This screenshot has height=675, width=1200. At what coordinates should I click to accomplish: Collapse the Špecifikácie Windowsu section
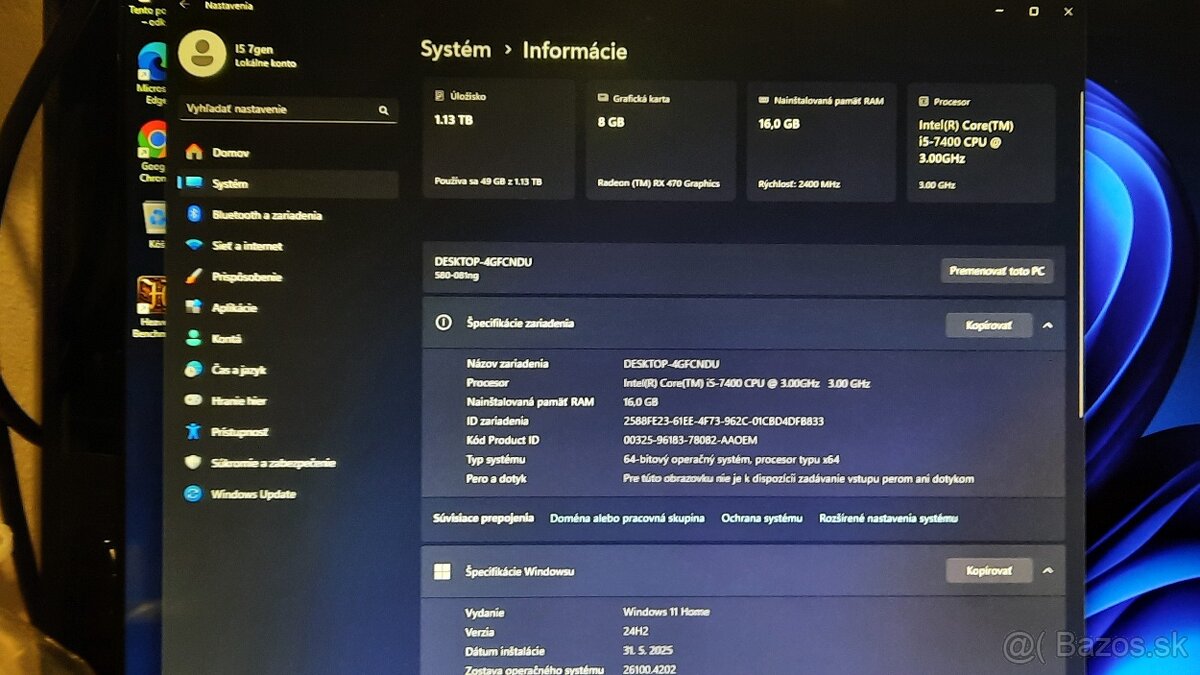click(1047, 571)
